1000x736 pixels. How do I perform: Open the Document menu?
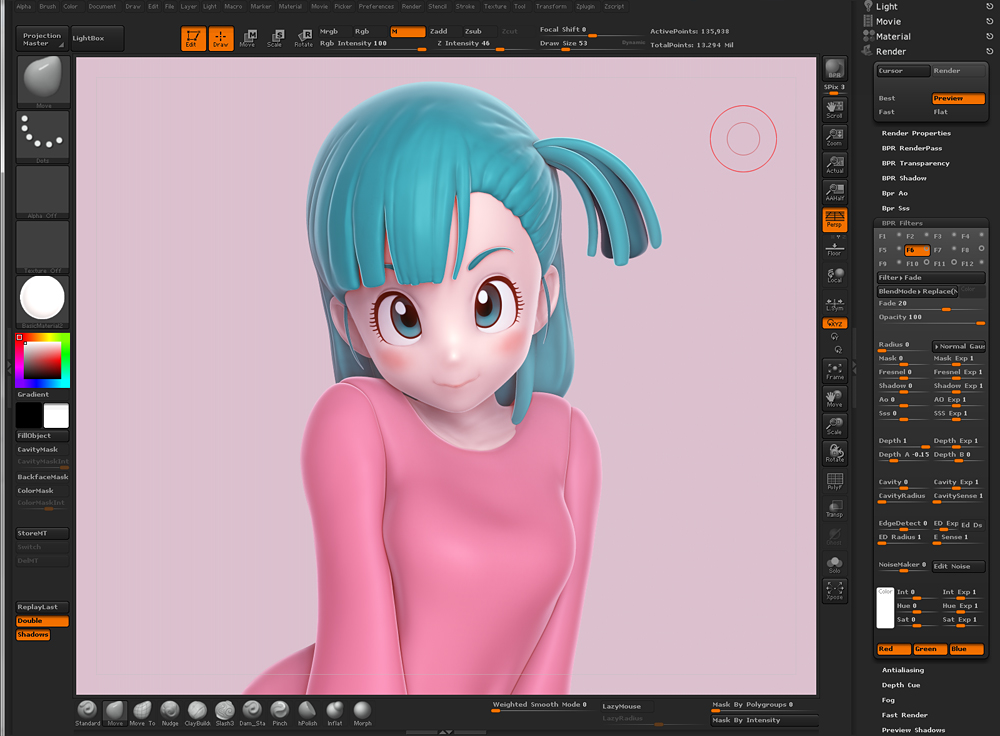tap(102, 6)
